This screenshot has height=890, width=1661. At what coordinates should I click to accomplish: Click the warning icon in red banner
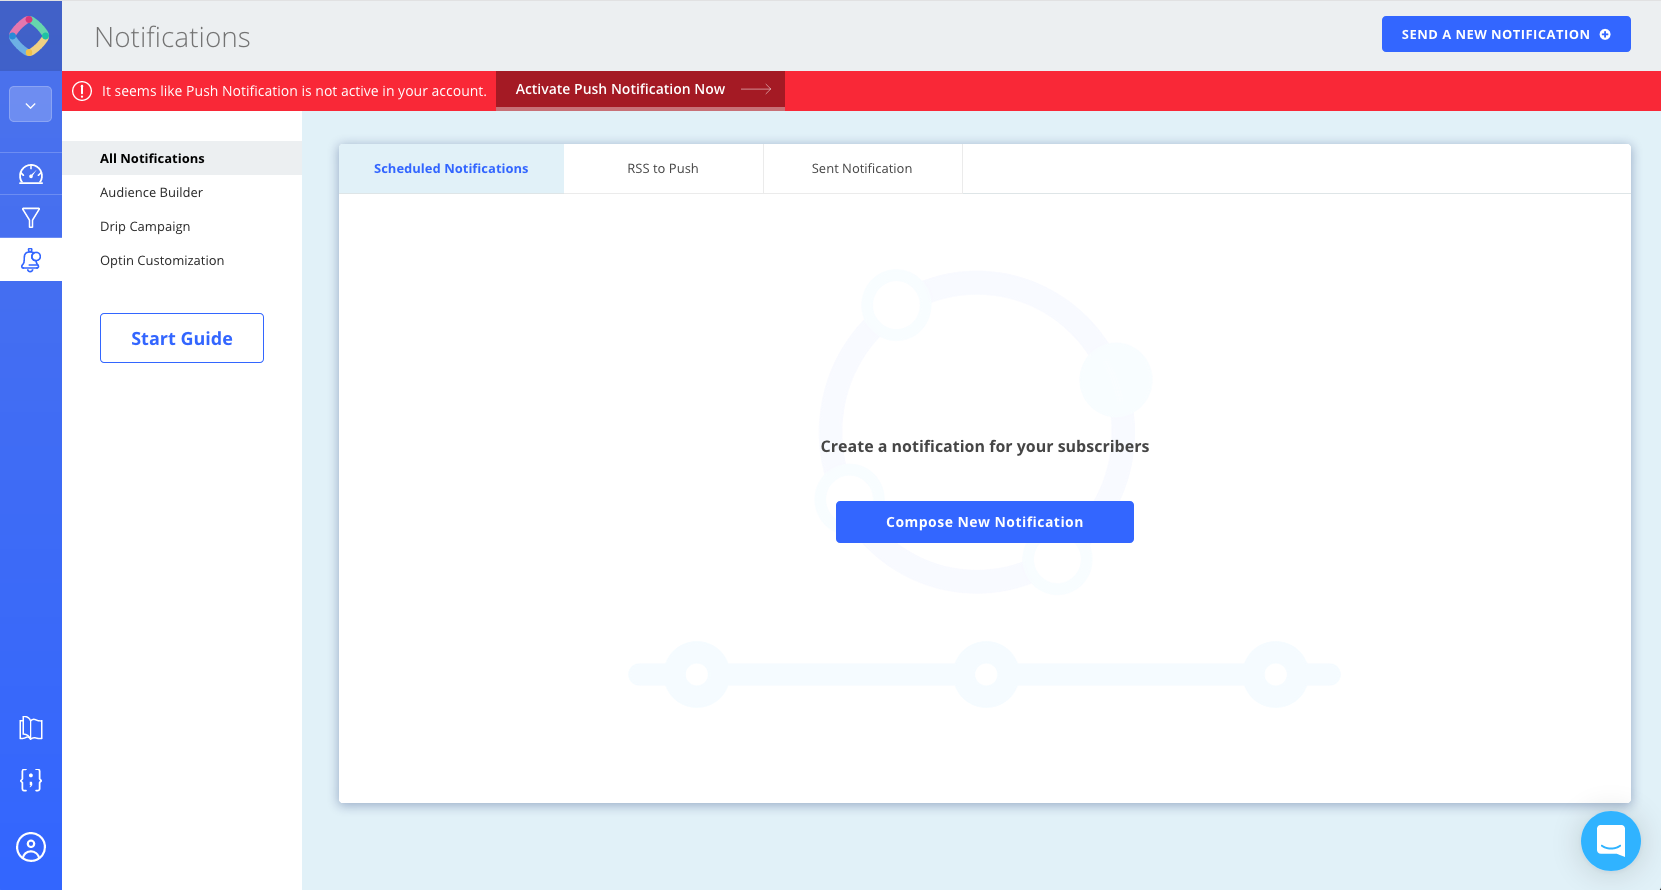tap(82, 91)
